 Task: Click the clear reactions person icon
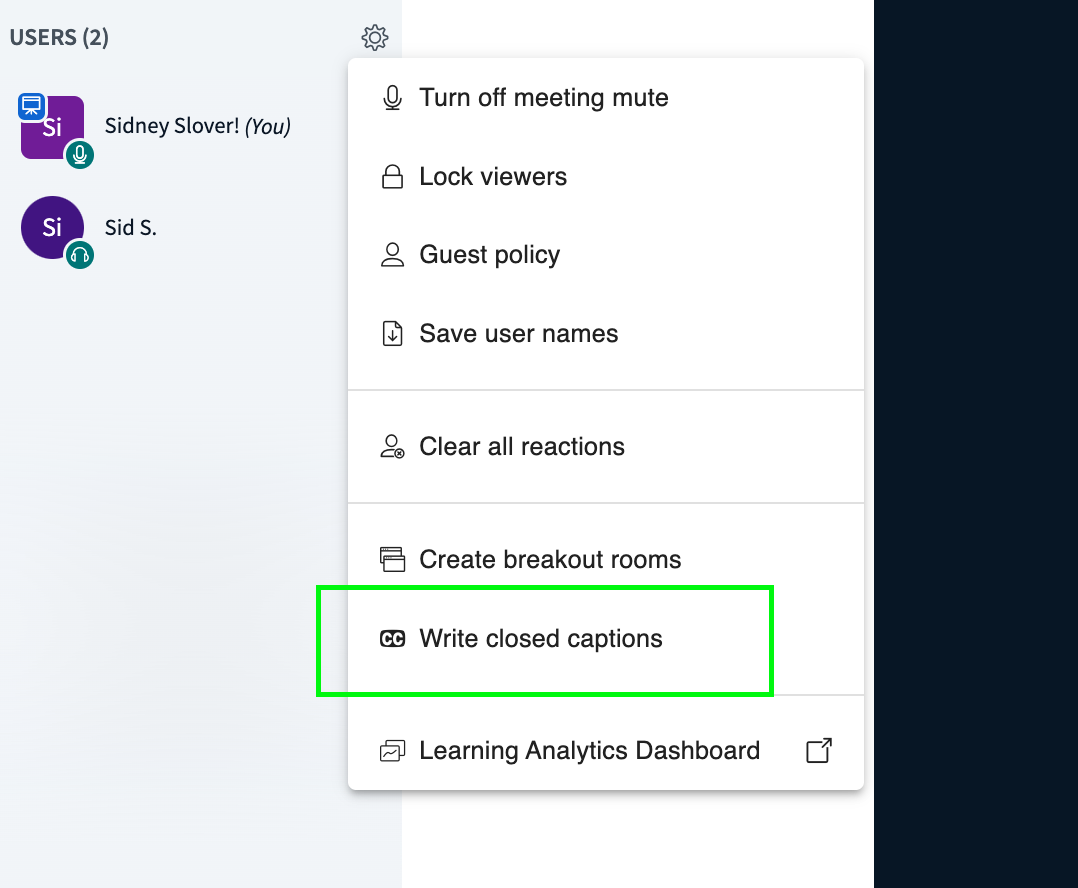[392, 447]
